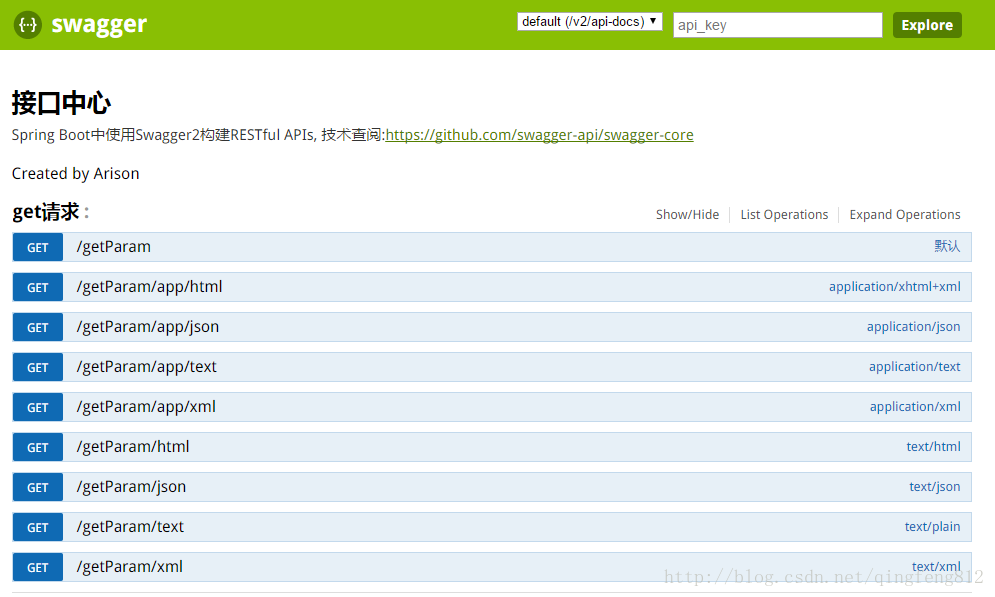995x597 pixels.
Task: Click the application/json summary
Action: [x=913, y=327]
